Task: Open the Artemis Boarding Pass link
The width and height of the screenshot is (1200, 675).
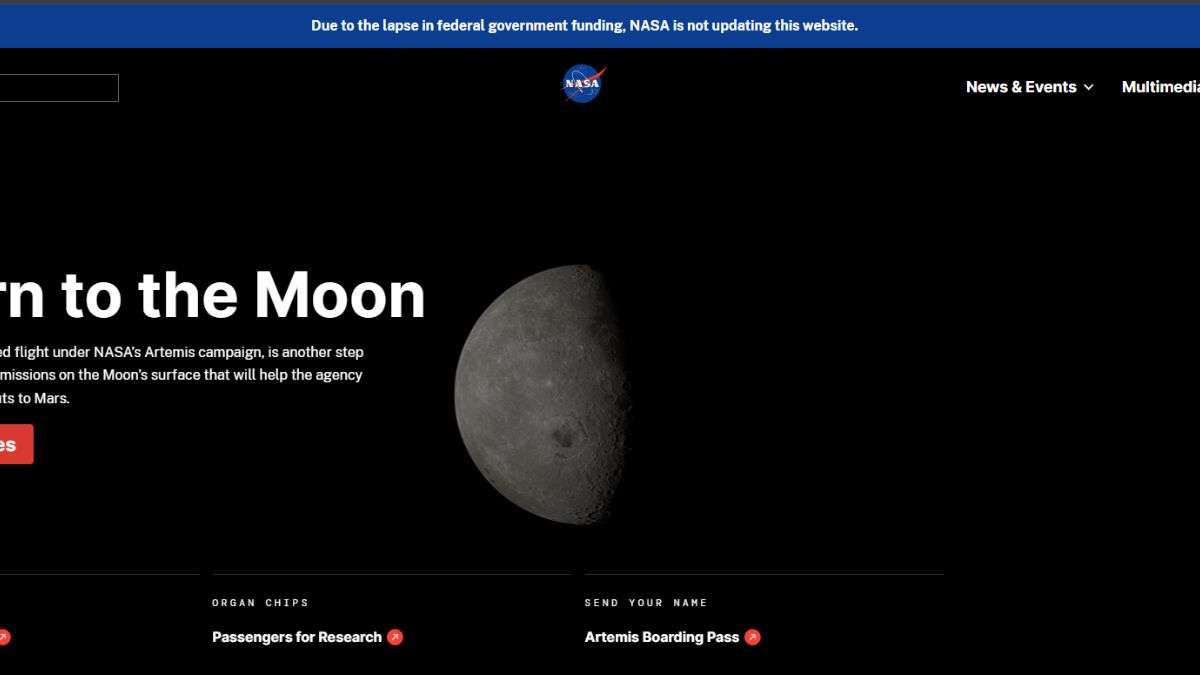Action: coord(661,637)
